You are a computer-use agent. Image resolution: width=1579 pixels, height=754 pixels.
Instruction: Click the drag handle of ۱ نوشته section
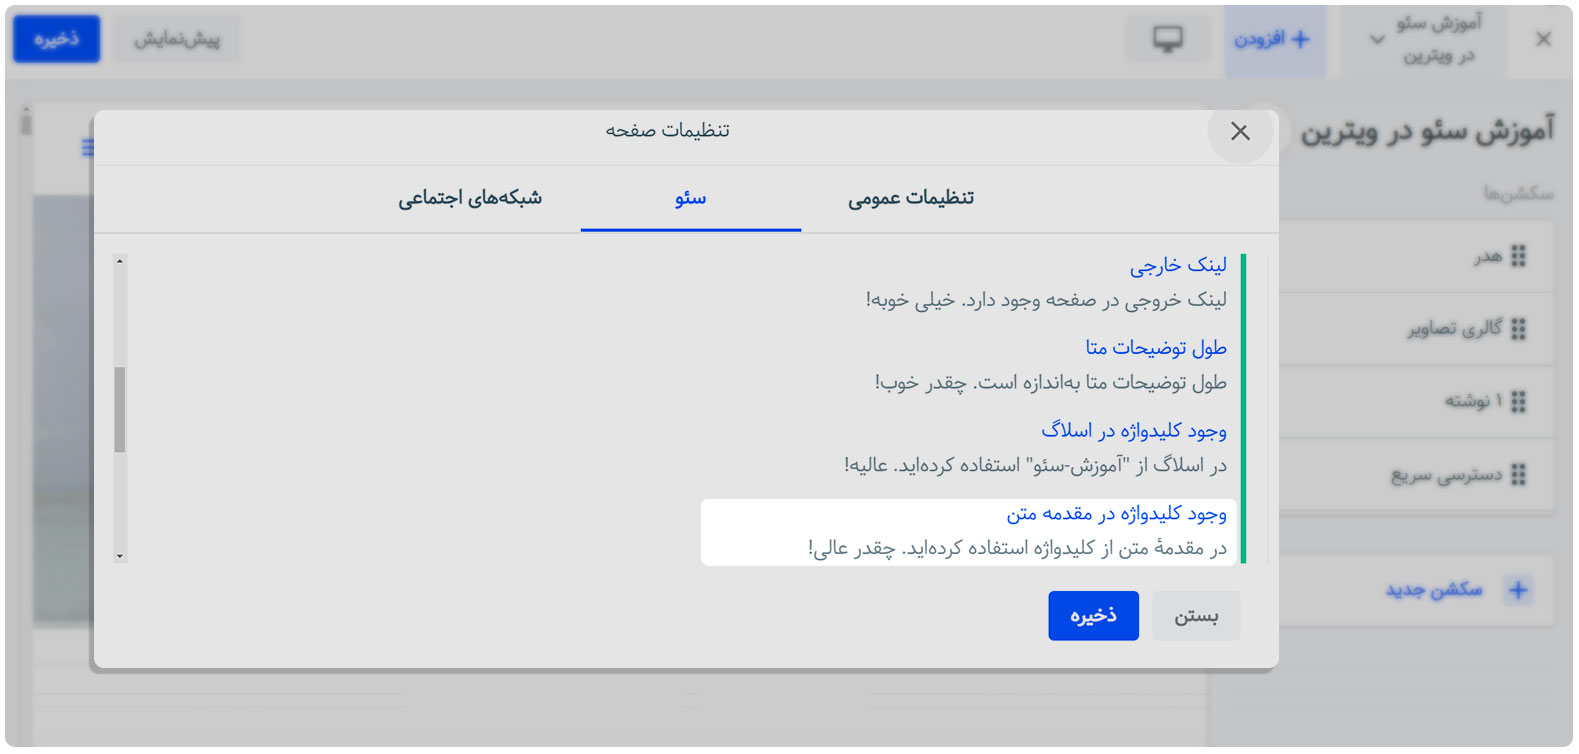tap(1518, 402)
